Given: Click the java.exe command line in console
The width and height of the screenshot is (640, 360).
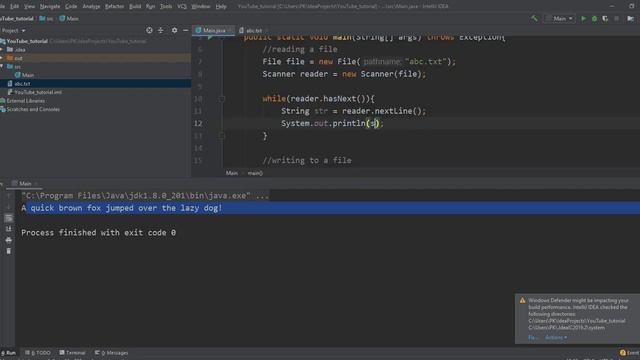Looking at the screenshot, I should [145, 196].
